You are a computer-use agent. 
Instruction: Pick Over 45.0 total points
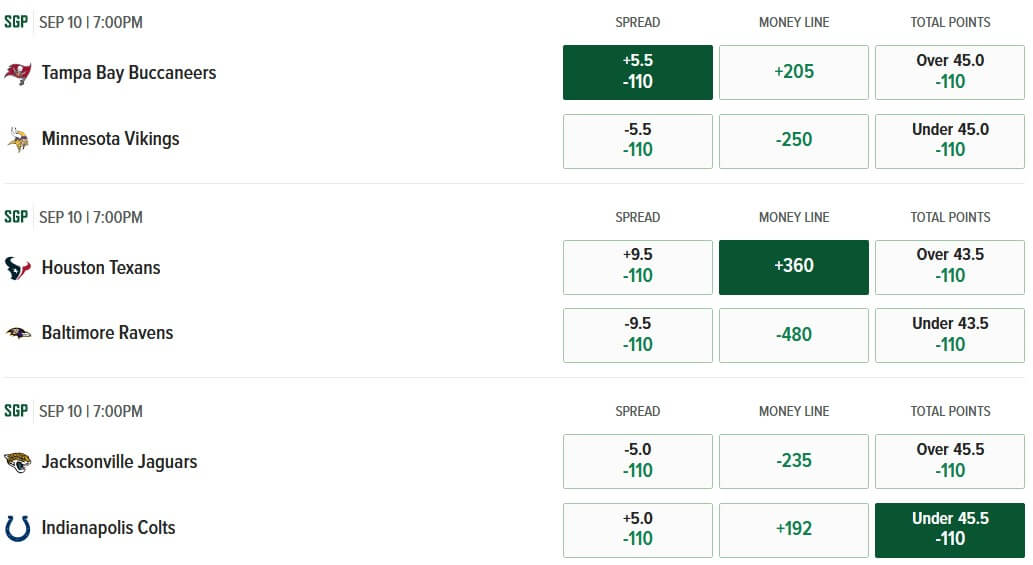point(950,72)
